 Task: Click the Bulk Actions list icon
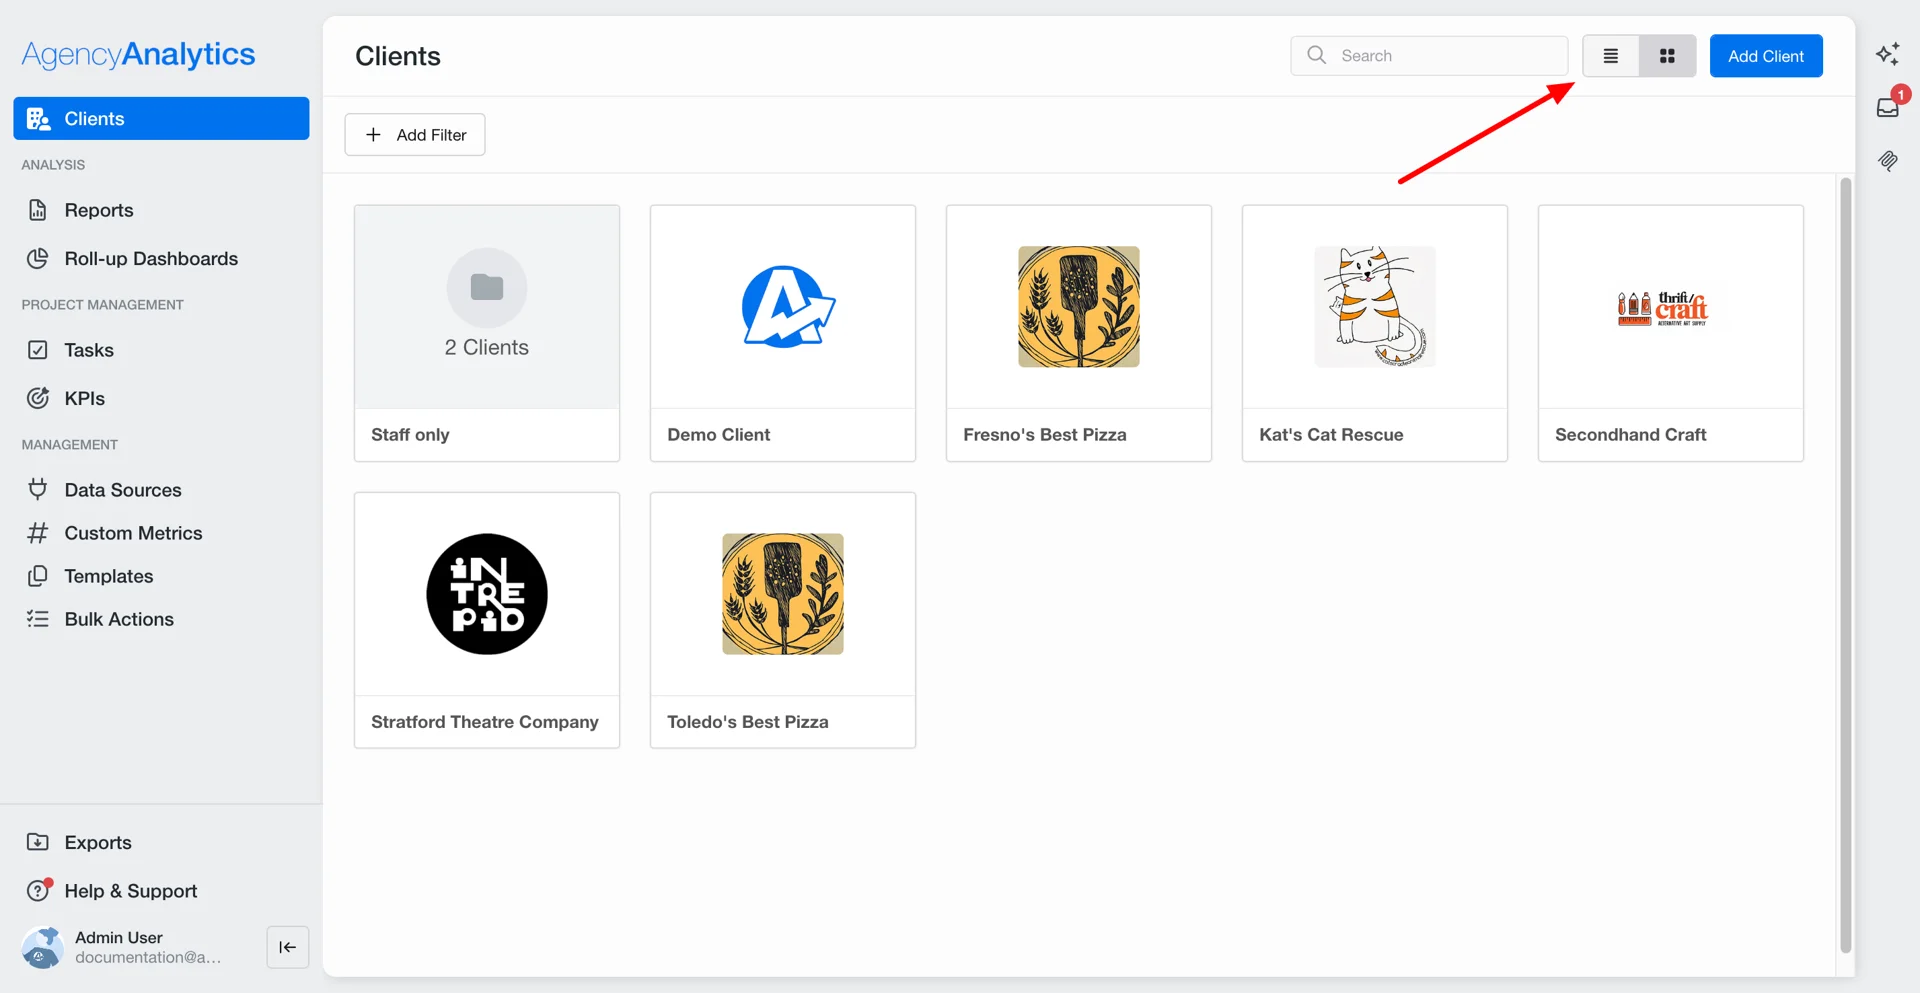(x=38, y=619)
